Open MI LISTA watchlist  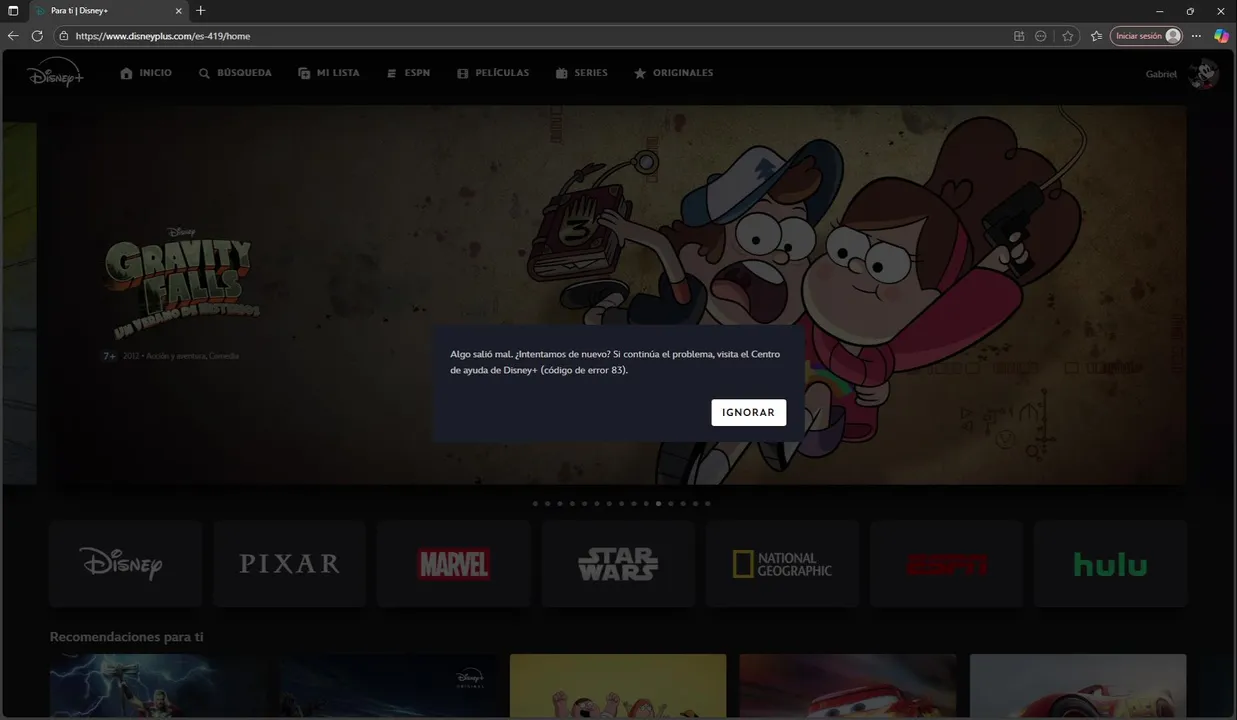329,73
